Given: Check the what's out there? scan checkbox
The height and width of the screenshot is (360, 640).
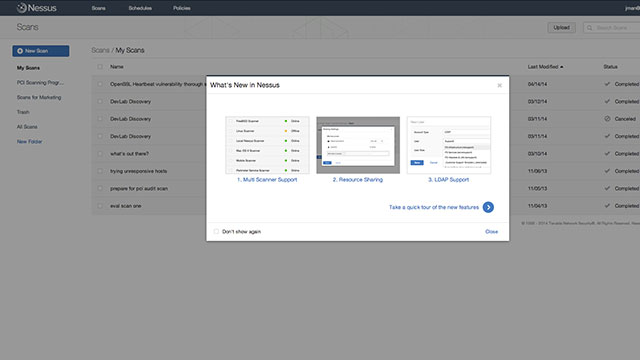Looking at the screenshot, I should (x=100, y=153).
